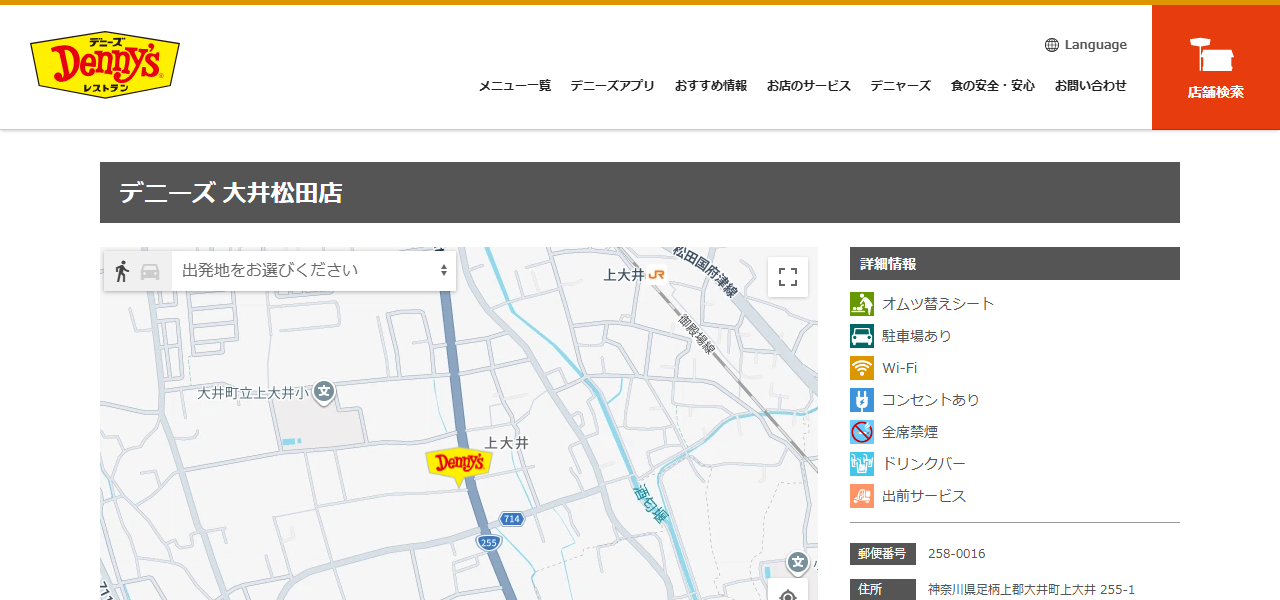Click the address 神奈川県足柄上郡大井町上大井 255-1
This screenshot has width=1280, height=600.
tap(1031, 590)
